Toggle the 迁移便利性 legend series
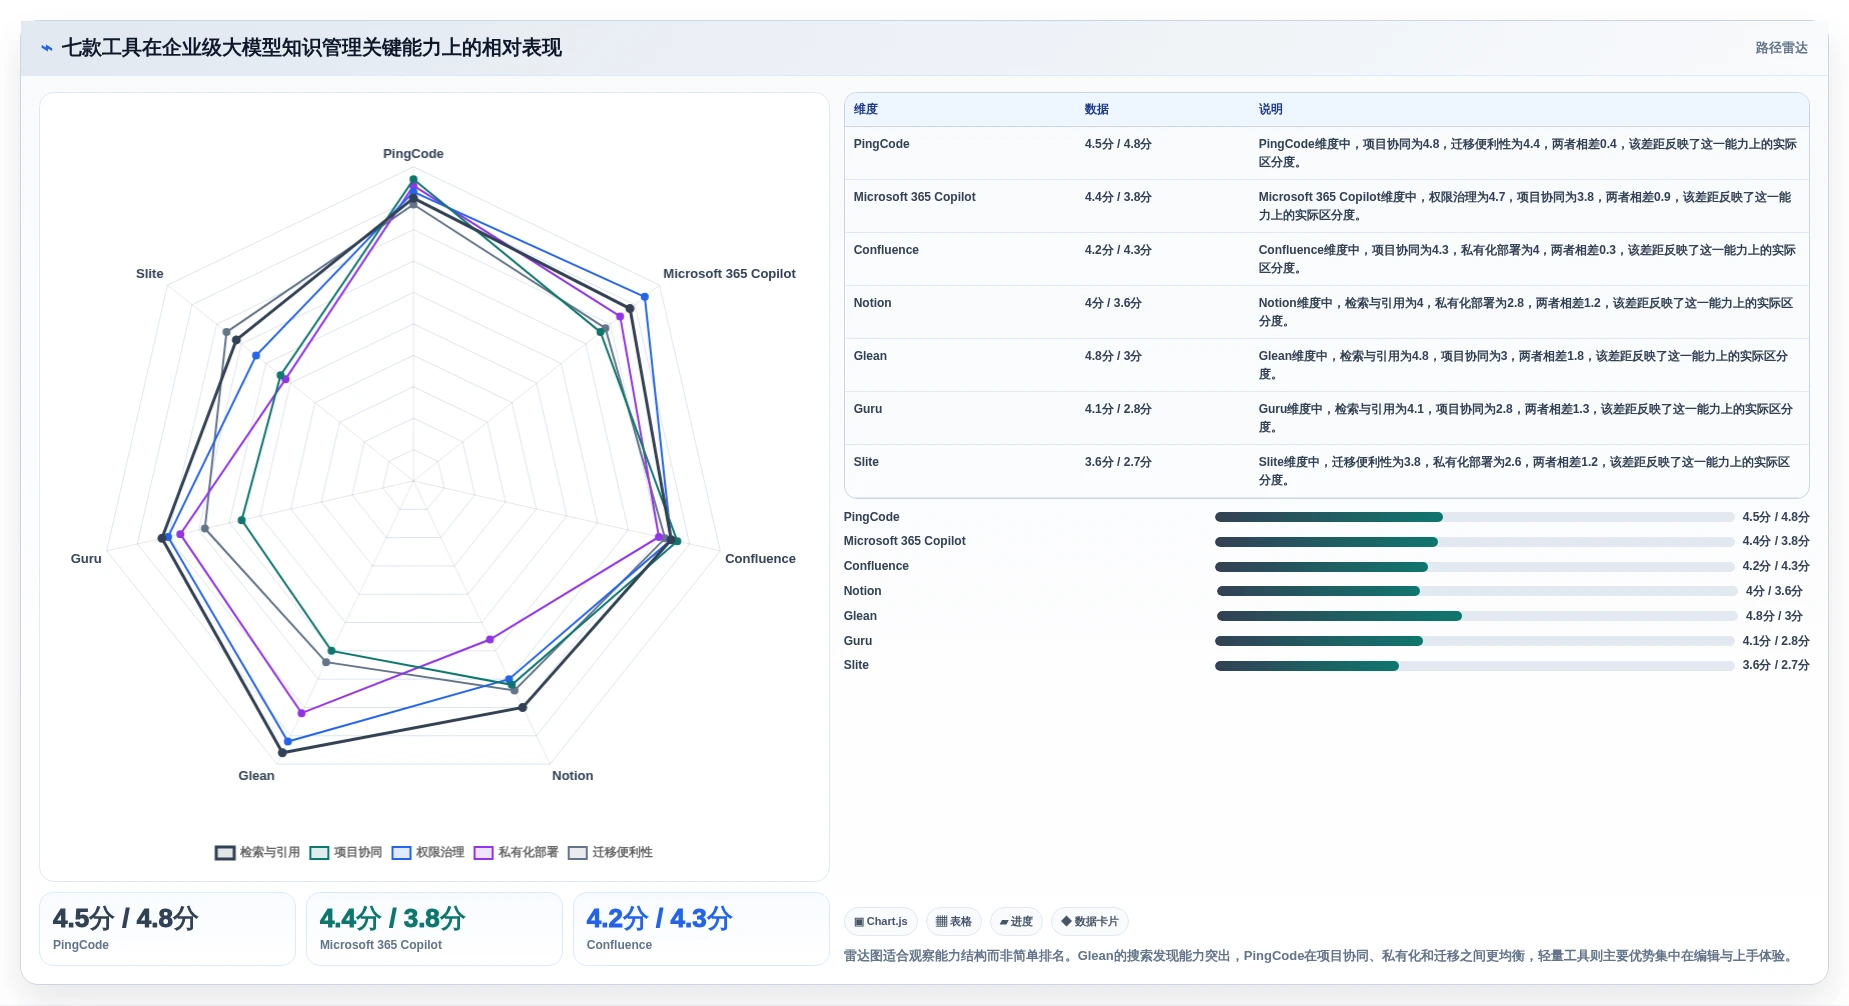This screenshot has height=1006, width=1849. 610,852
